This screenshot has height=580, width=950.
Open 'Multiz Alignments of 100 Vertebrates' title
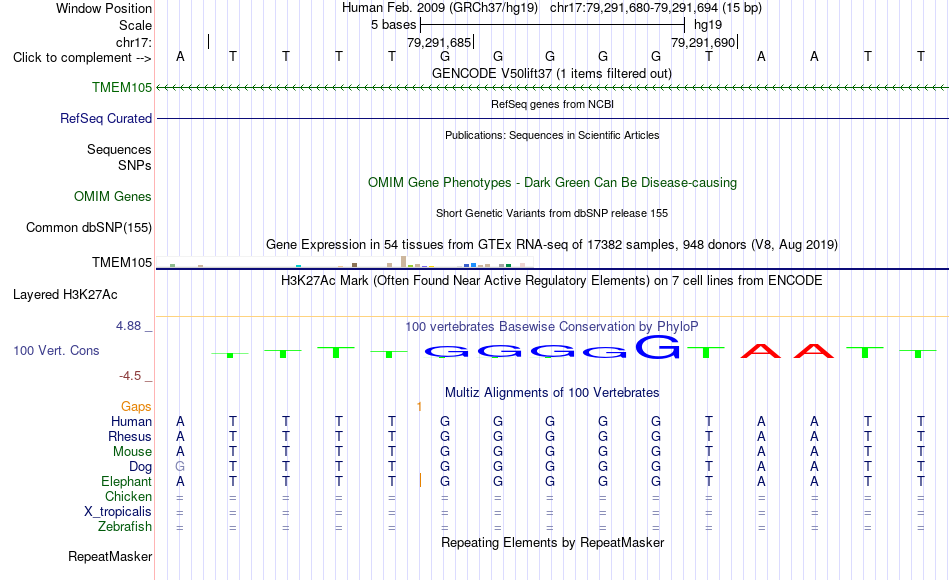(x=552, y=393)
